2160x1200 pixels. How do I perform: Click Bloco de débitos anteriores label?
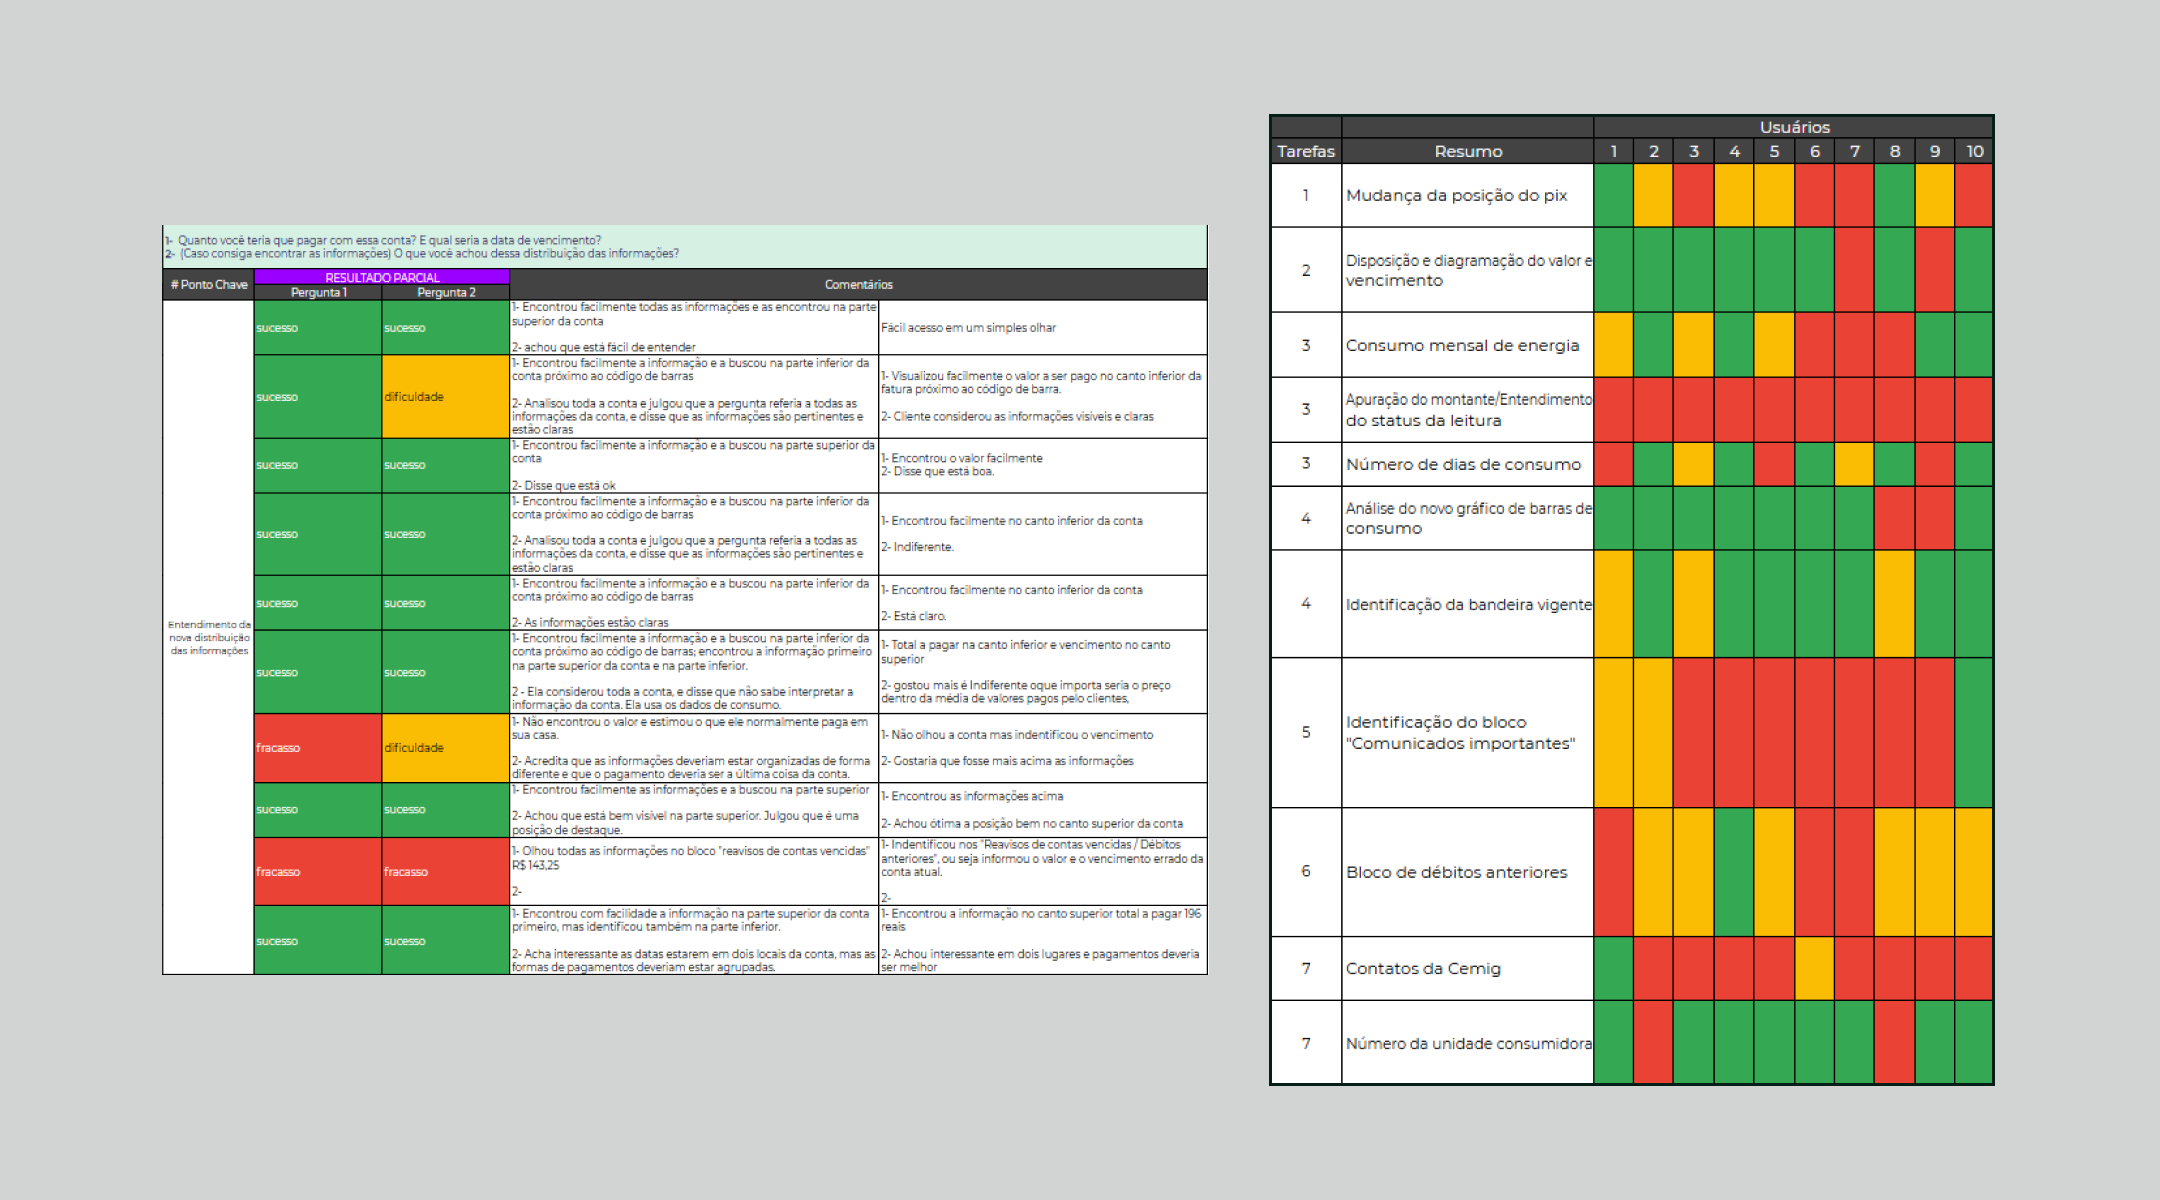click(1456, 872)
